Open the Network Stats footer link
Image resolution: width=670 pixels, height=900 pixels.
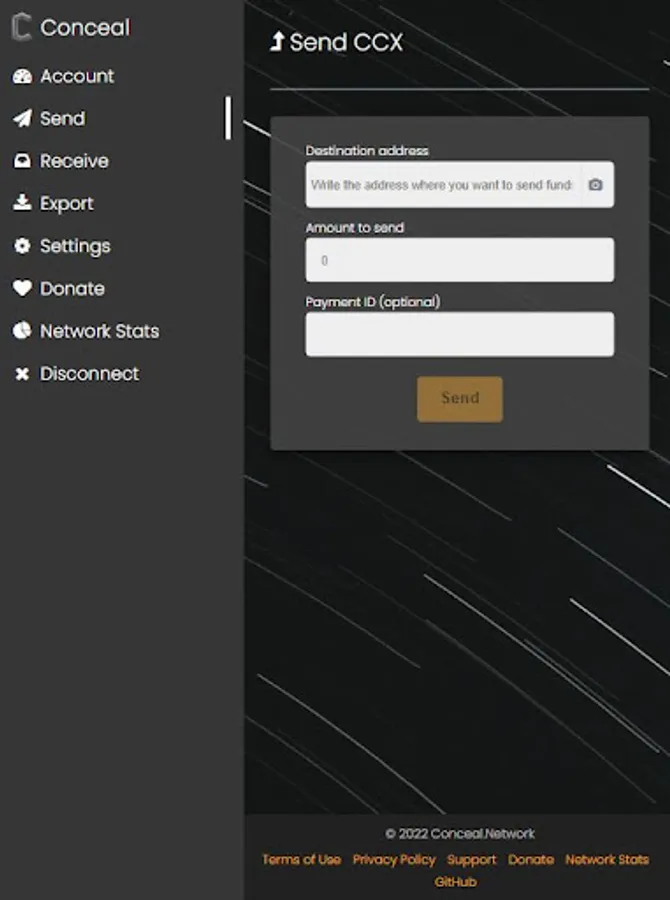[x=607, y=859]
